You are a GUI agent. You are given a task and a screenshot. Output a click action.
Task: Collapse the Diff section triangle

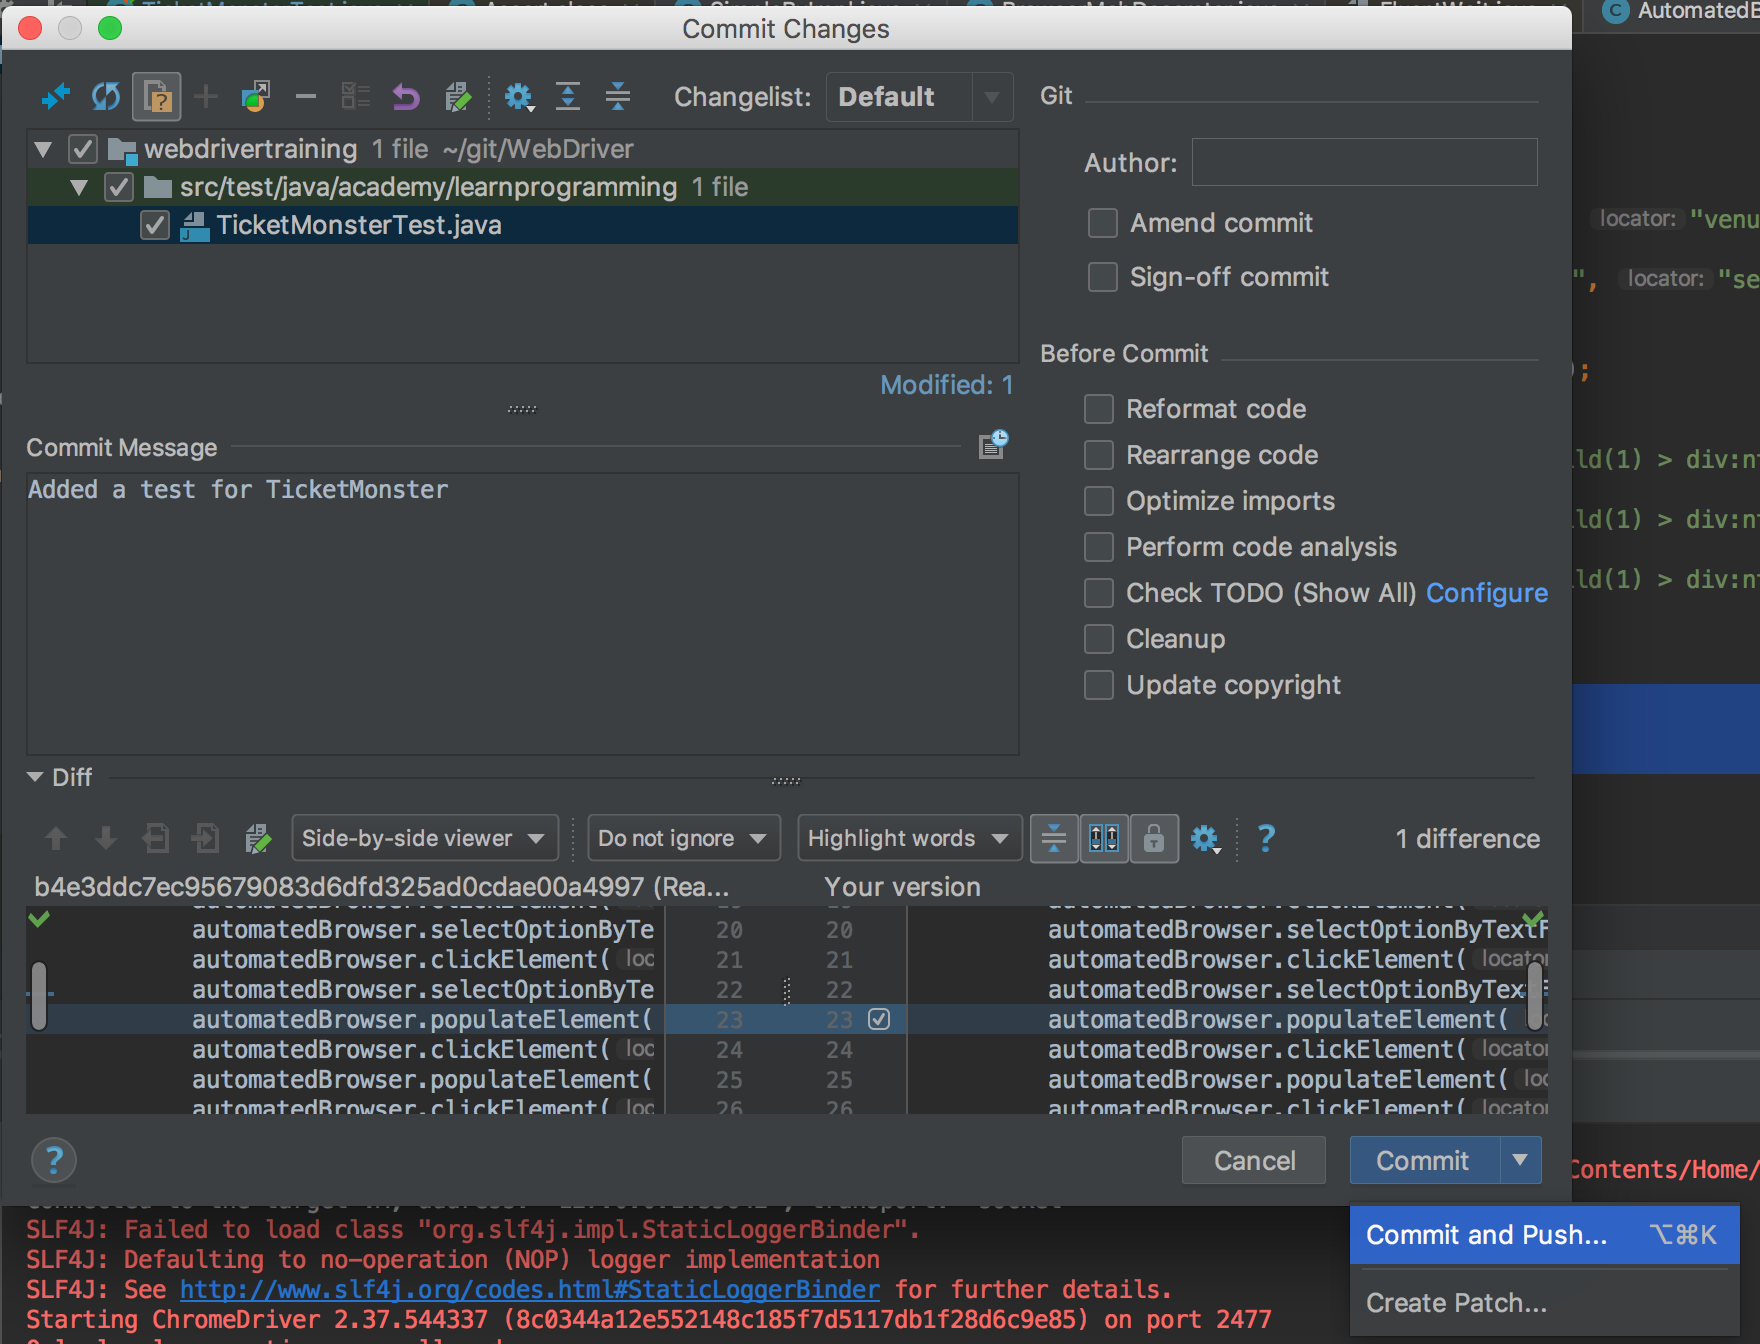(36, 777)
